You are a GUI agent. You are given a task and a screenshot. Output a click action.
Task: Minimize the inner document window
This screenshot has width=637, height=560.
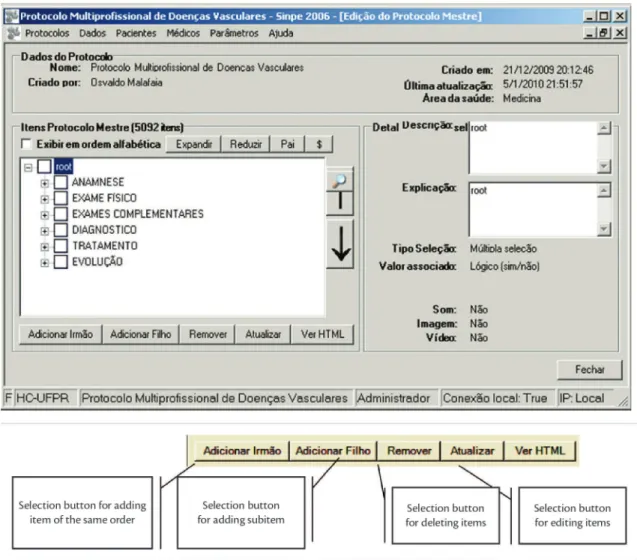tap(590, 33)
